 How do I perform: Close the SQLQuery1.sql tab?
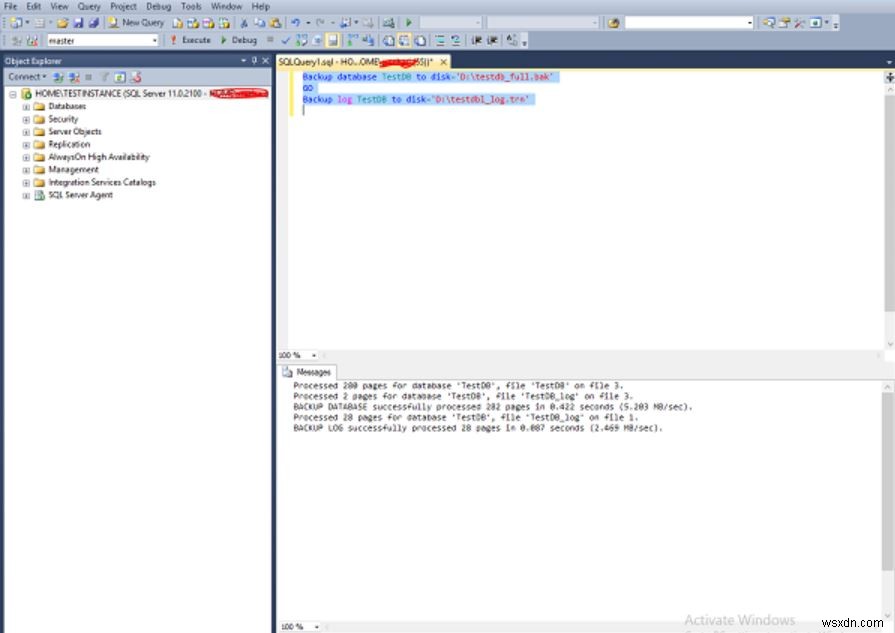[444, 62]
